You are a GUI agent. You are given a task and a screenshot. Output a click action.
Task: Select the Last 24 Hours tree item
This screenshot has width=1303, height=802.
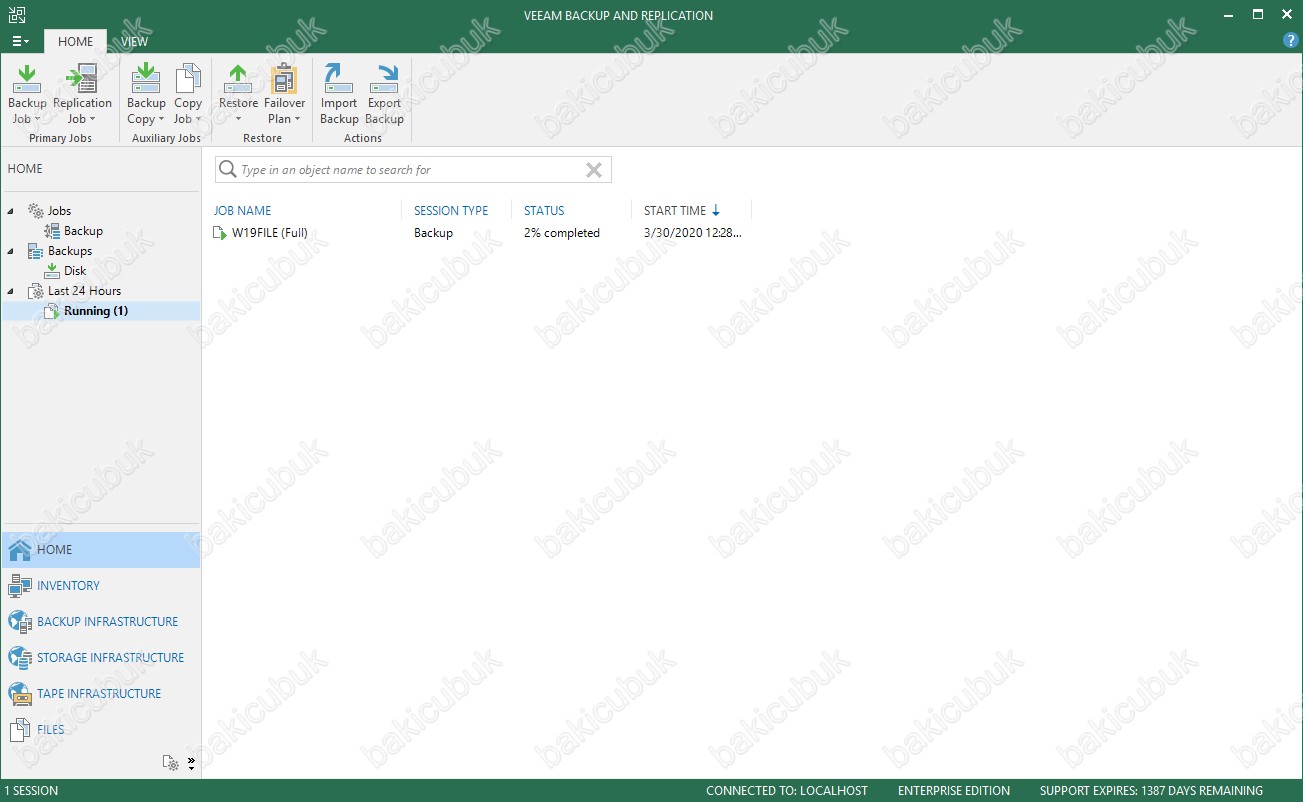(x=84, y=291)
